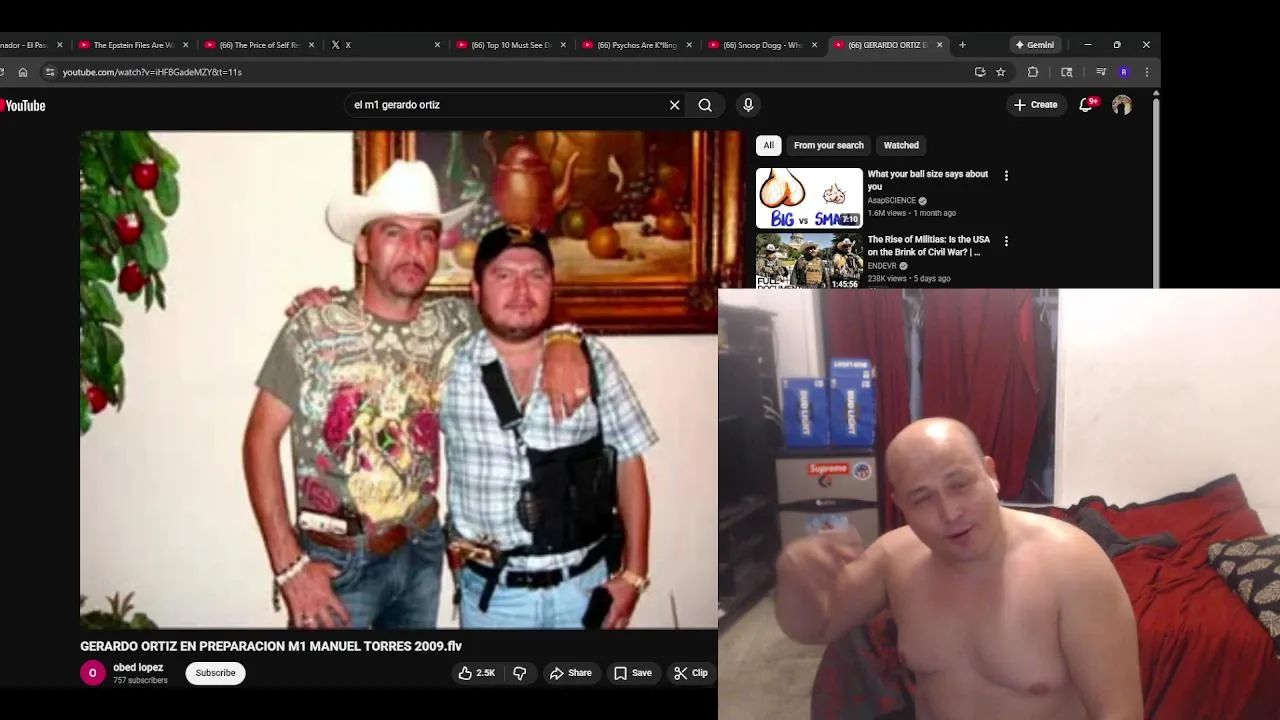1280x720 pixels.
Task: Open the Chrome three-dot menu
Action: coord(1147,72)
